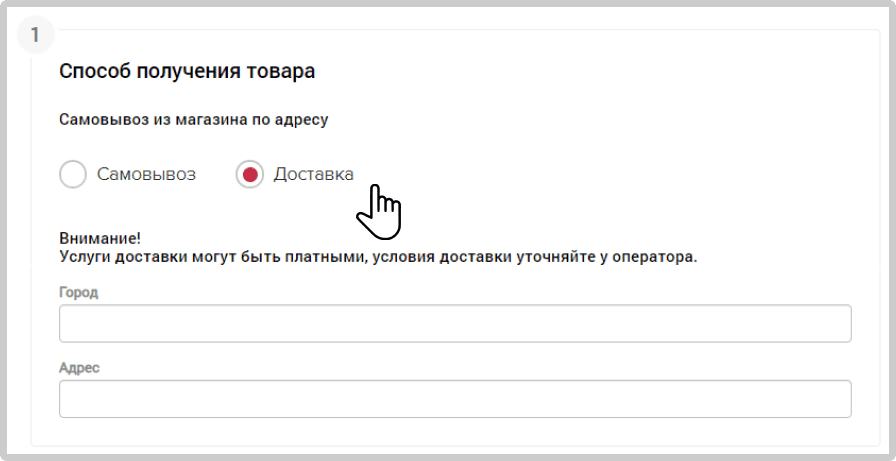The image size is (896, 461).
Task: Click the hand pointer cursor icon
Action: 379,211
